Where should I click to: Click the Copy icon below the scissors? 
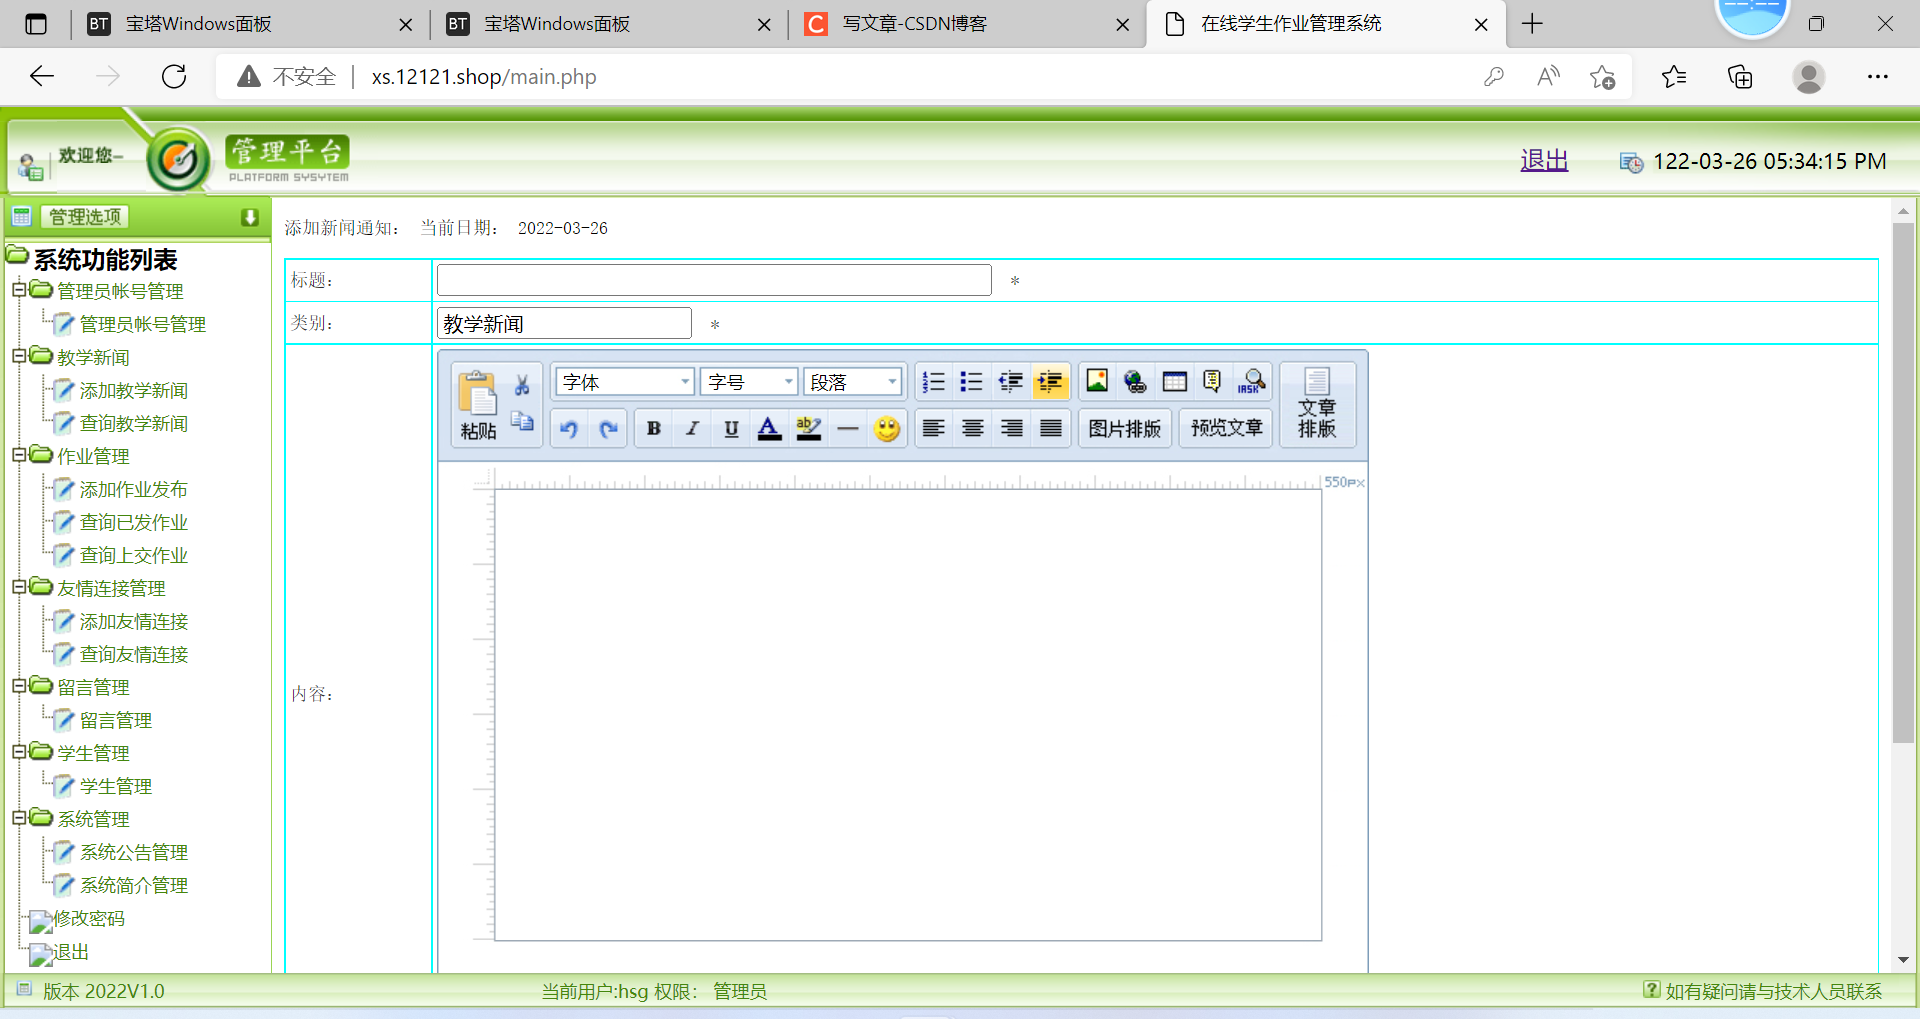pyautogui.click(x=522, y=421)
